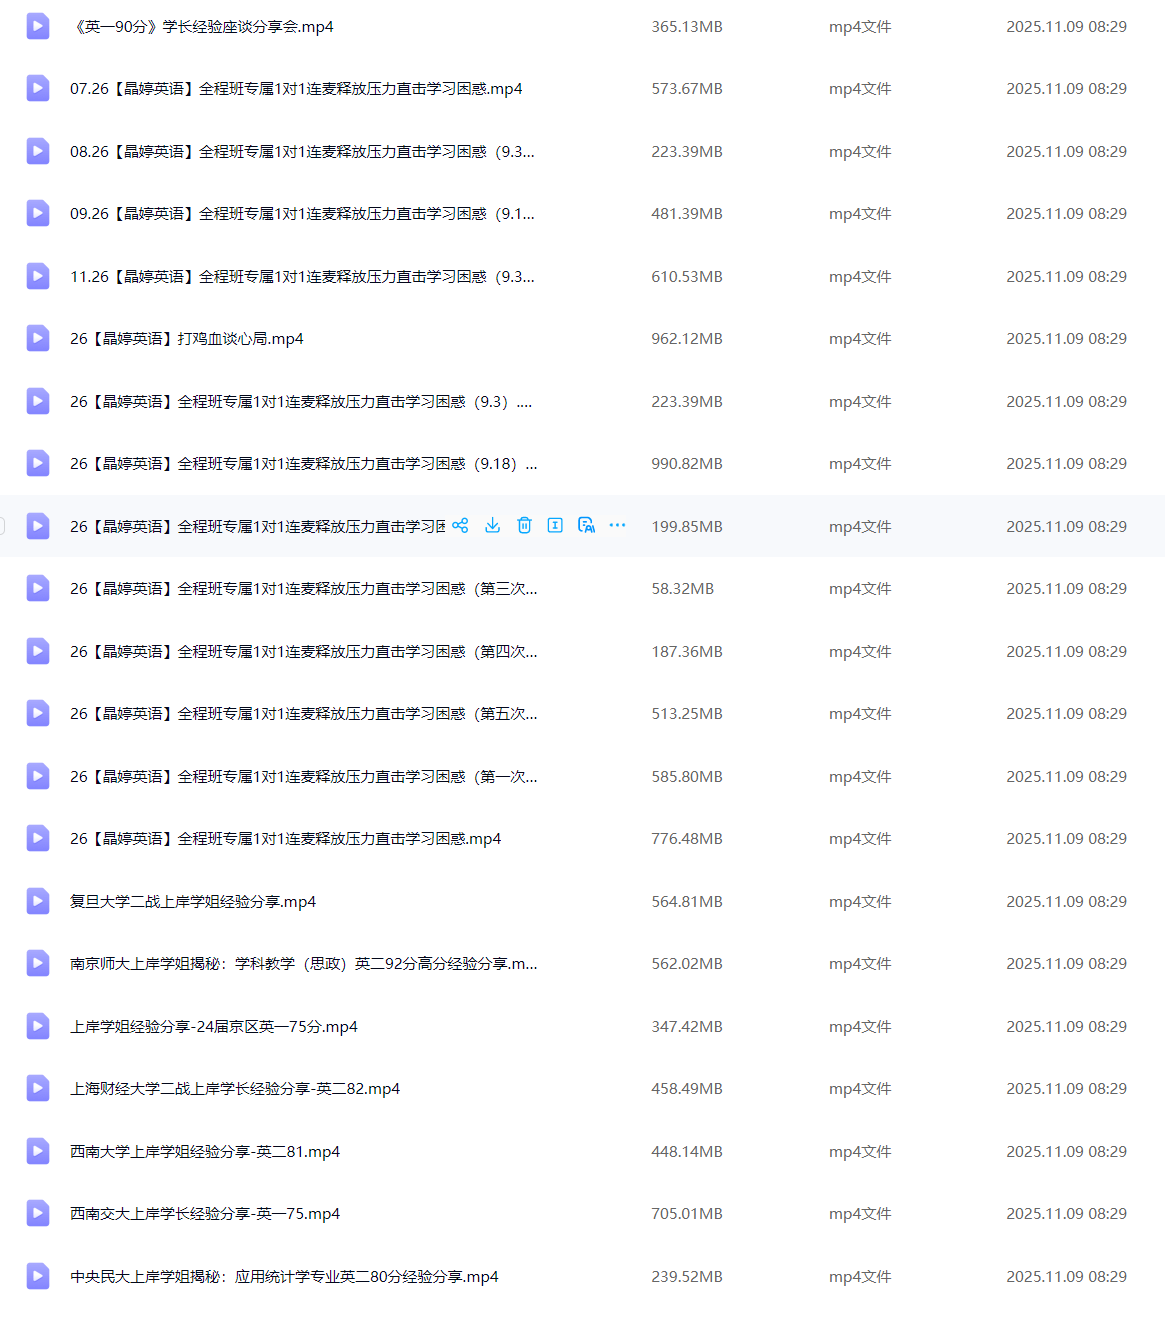Viewport: 1165px width, 1336px height.
Task: Open 西南交大上岸学长经验分享-英一75.mp4
Action: coord(205,1214)
